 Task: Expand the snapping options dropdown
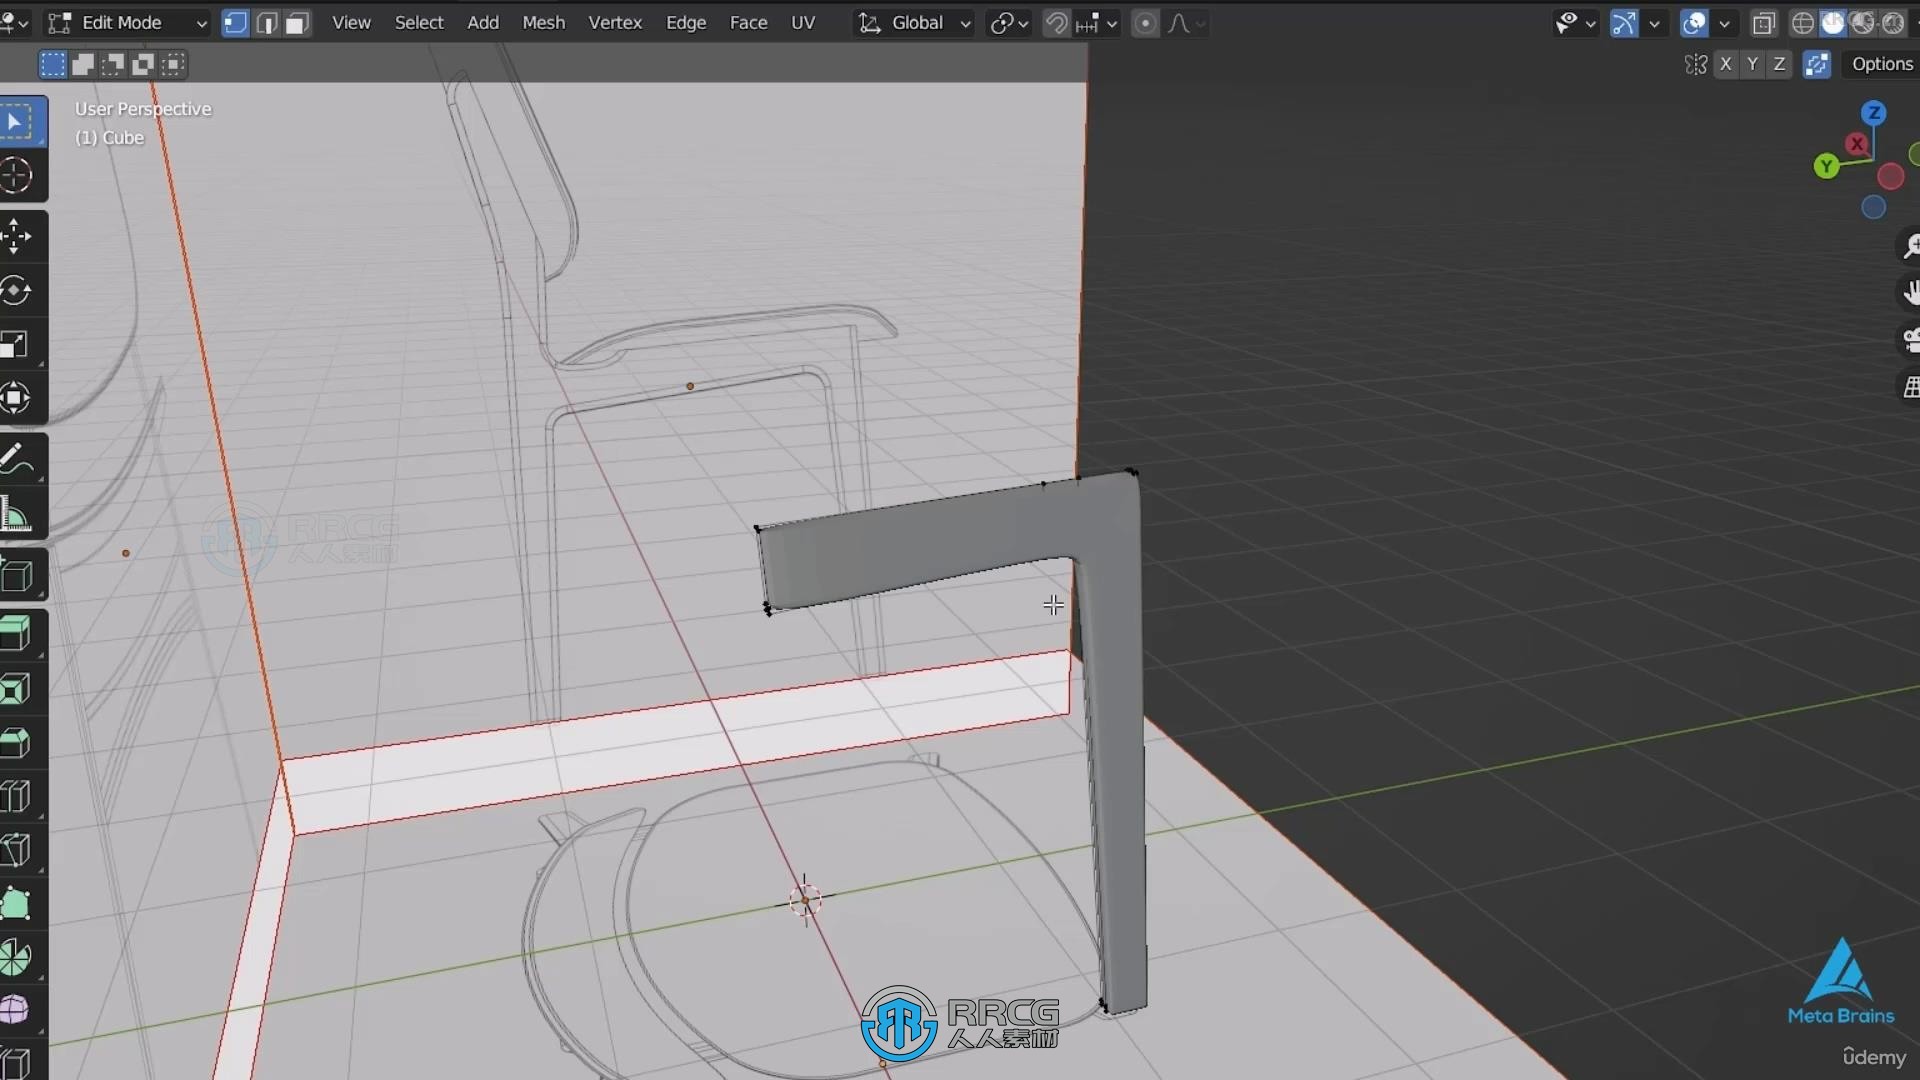(1110, 22)
